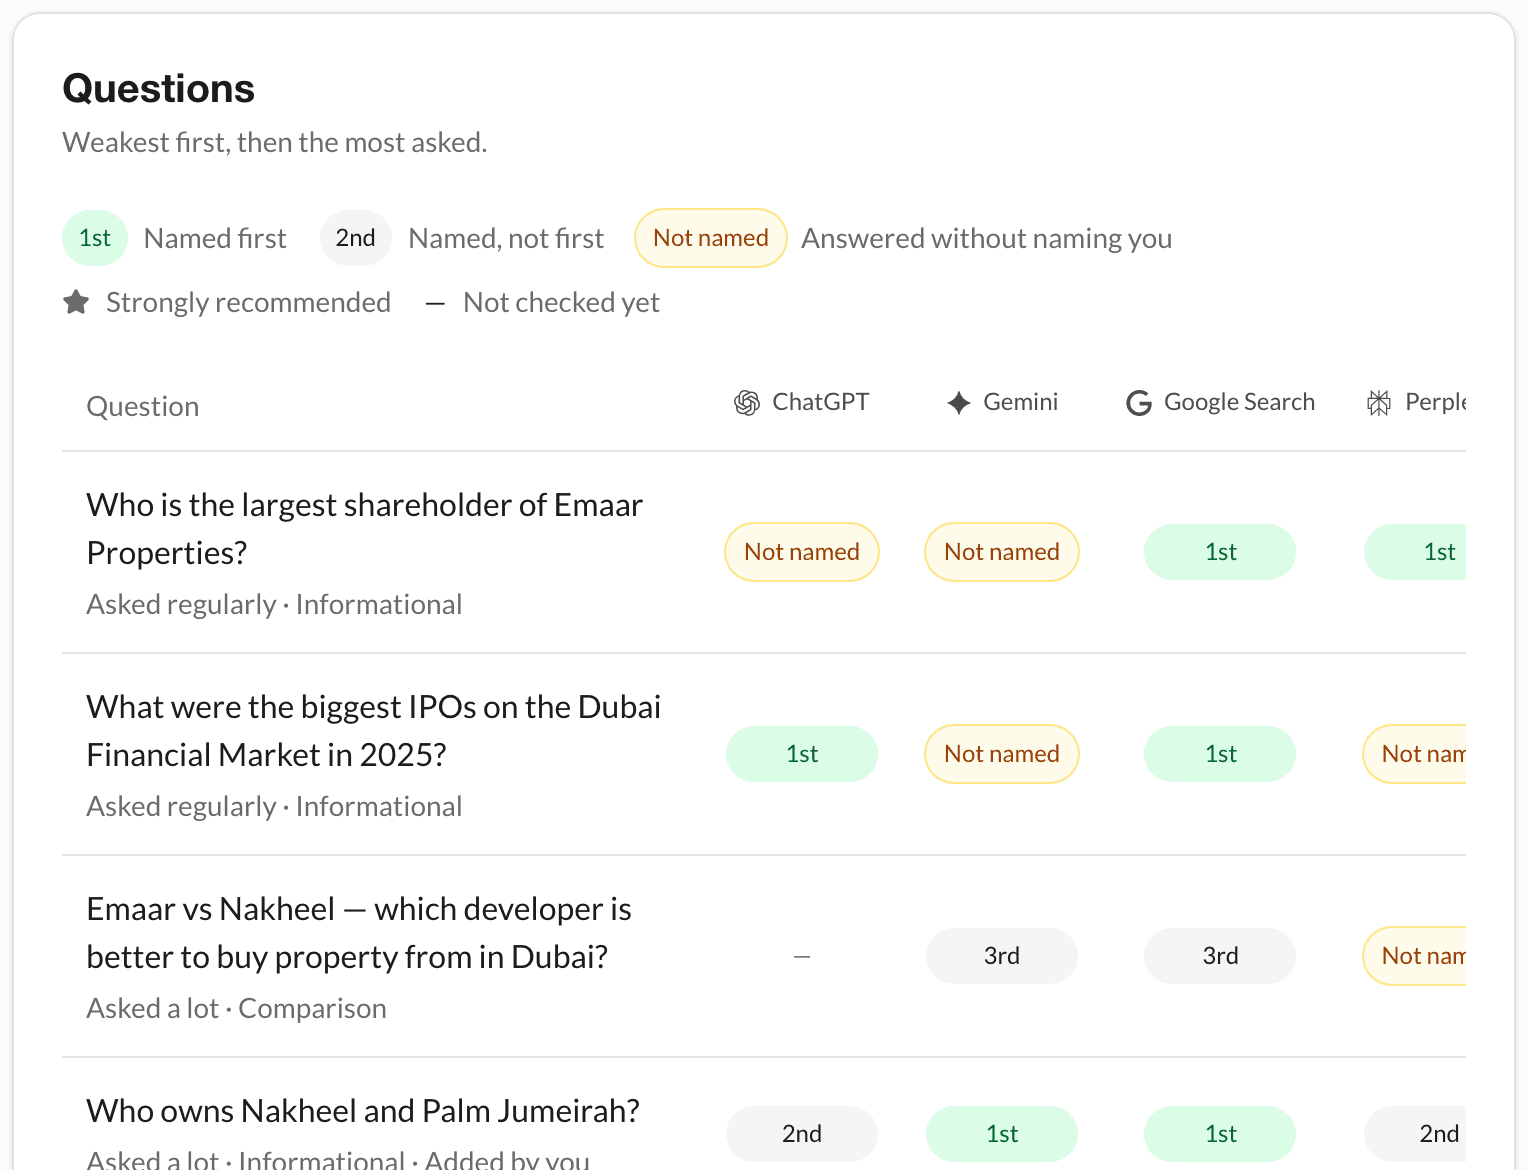Click 'Answered without naming you' legend text

point(987,239)
